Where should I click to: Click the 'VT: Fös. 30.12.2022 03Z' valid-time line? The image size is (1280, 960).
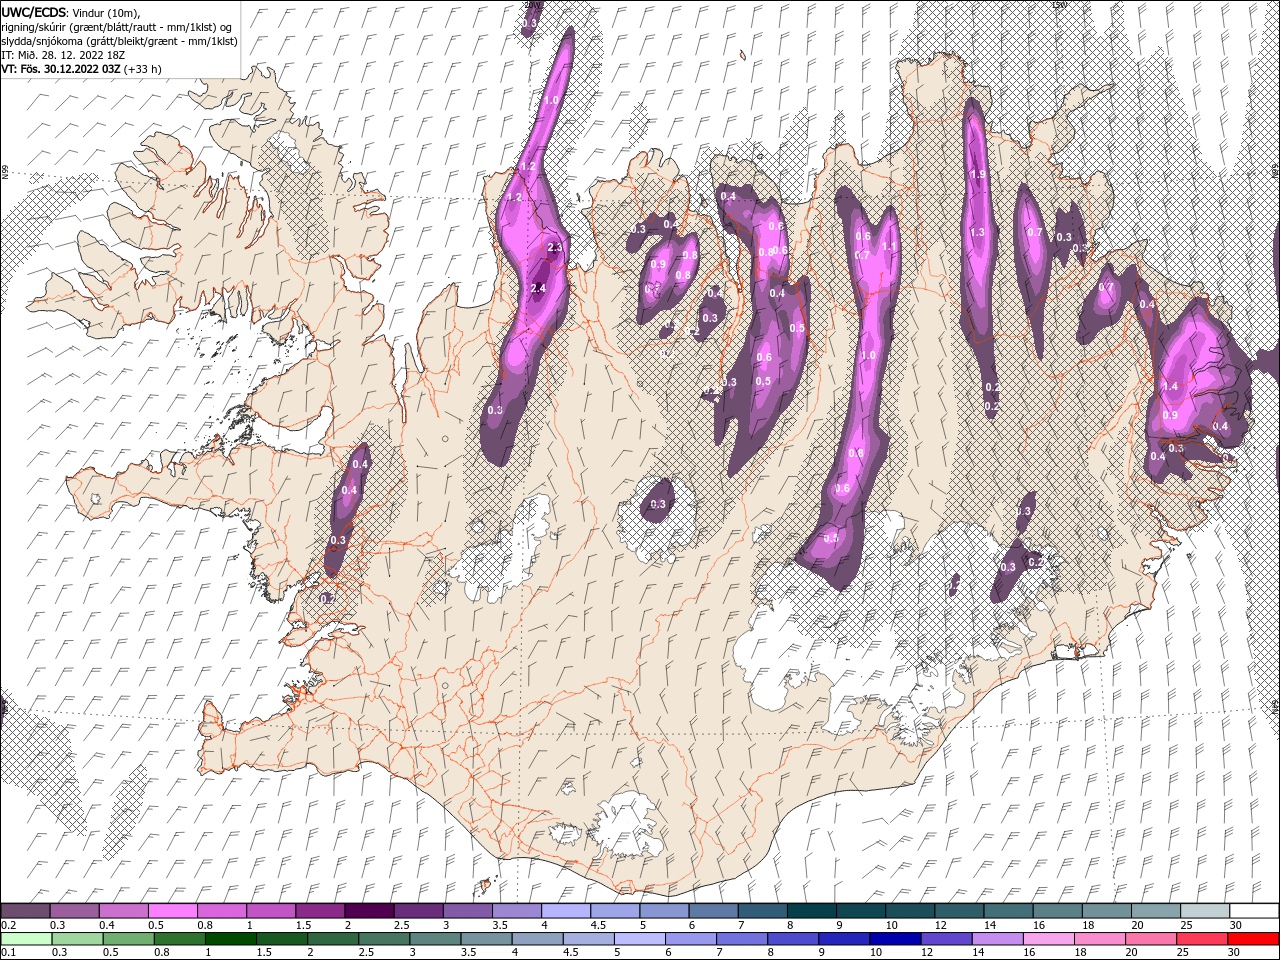pyautogui.click(x=81, y=69)
